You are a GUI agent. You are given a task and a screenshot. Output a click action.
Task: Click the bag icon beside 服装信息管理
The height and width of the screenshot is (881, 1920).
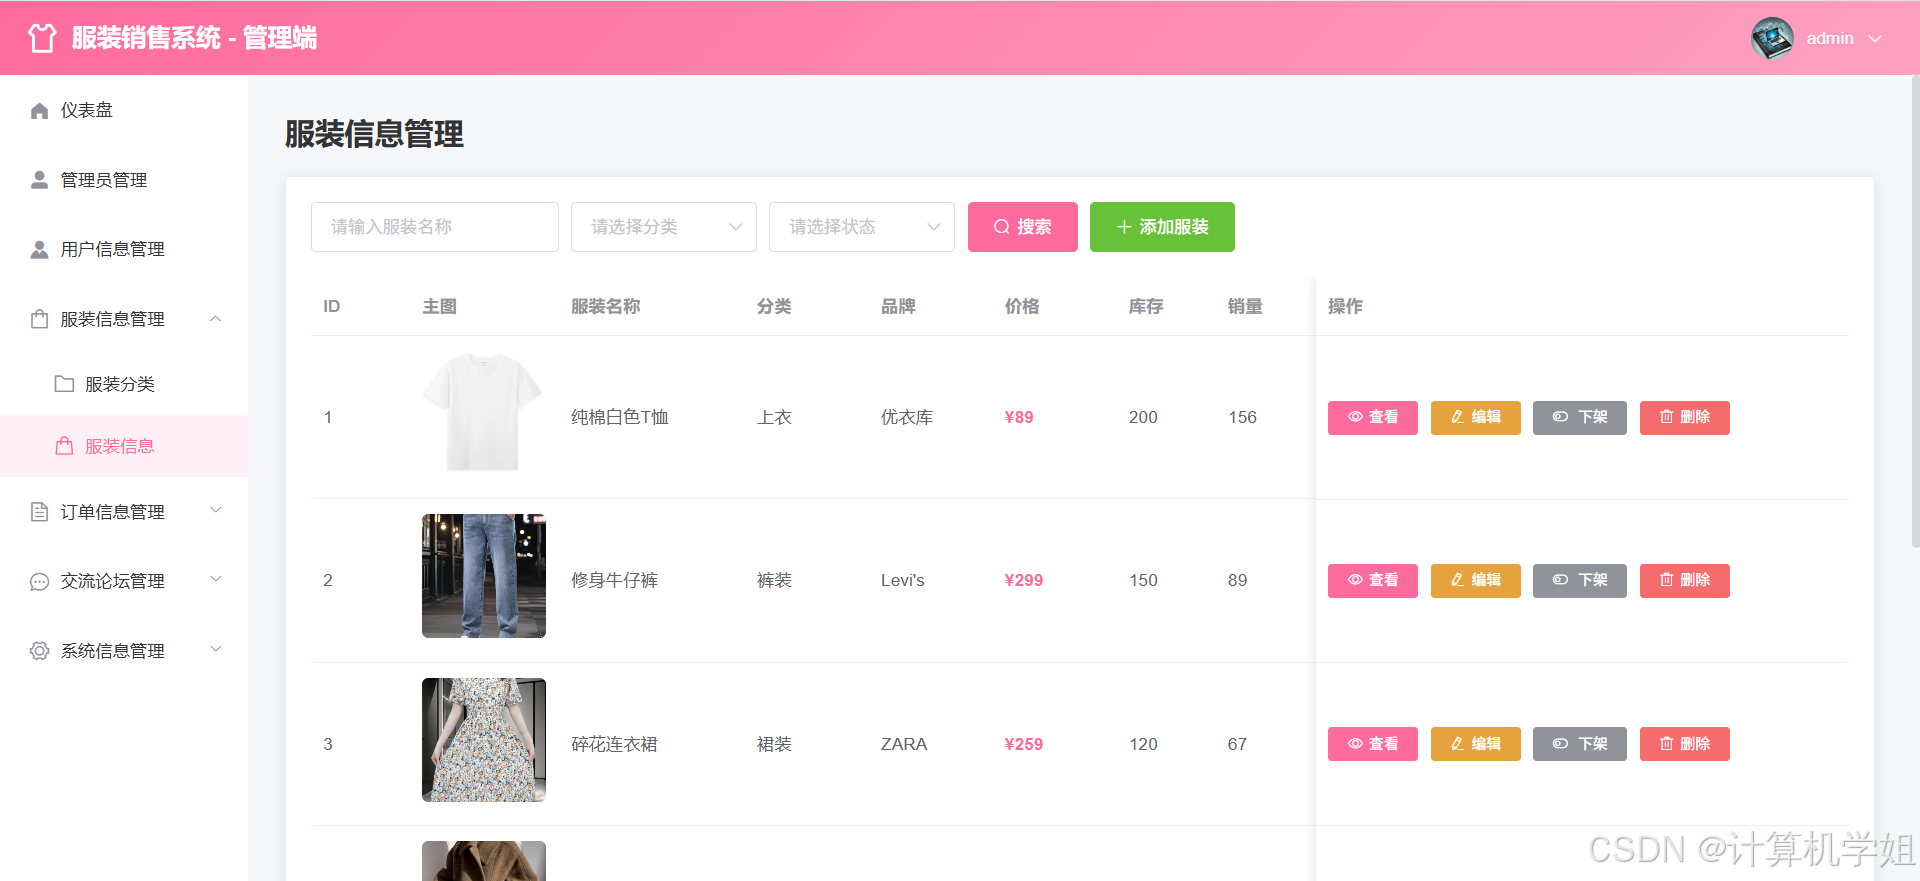tap(39, 319)
